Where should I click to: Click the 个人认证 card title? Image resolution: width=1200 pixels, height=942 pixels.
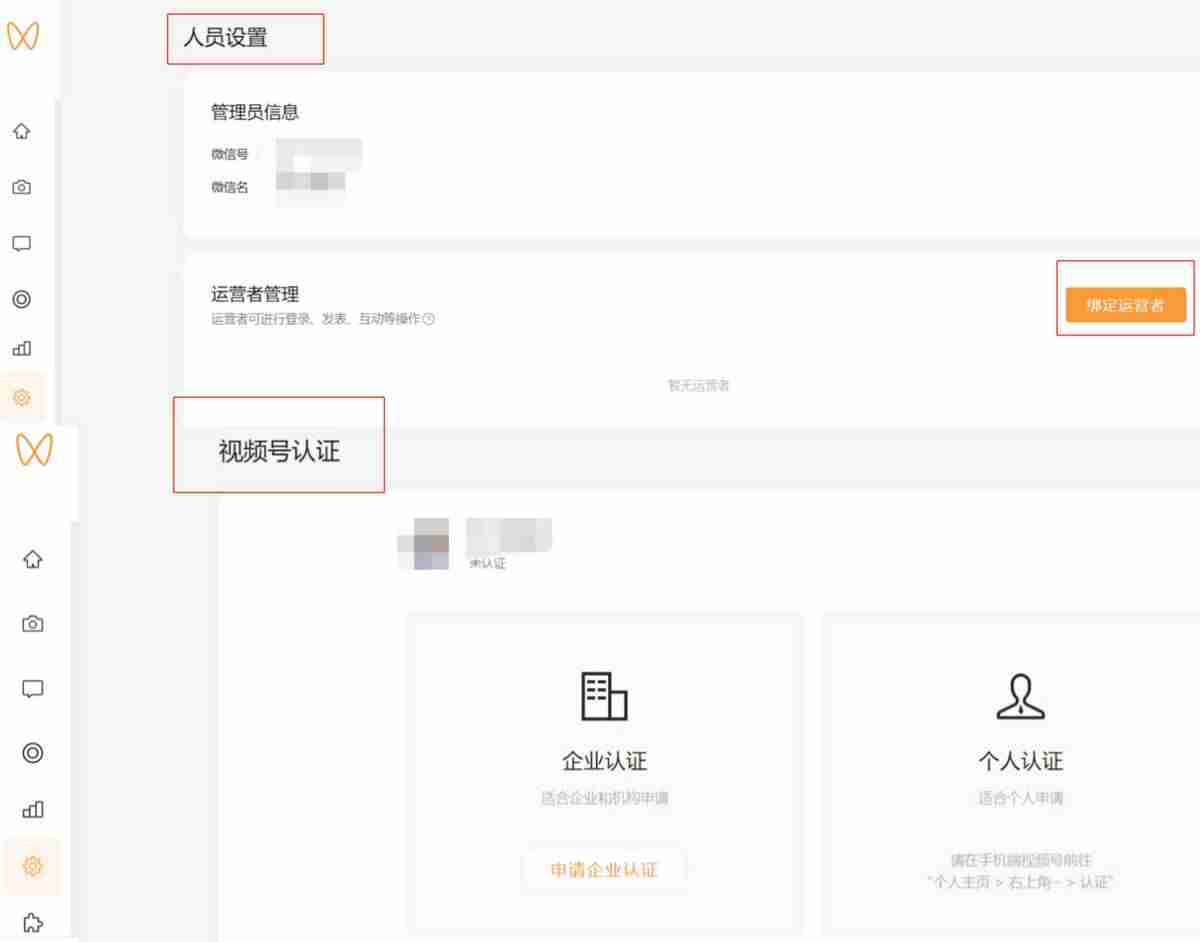[x=1021, y=761]
